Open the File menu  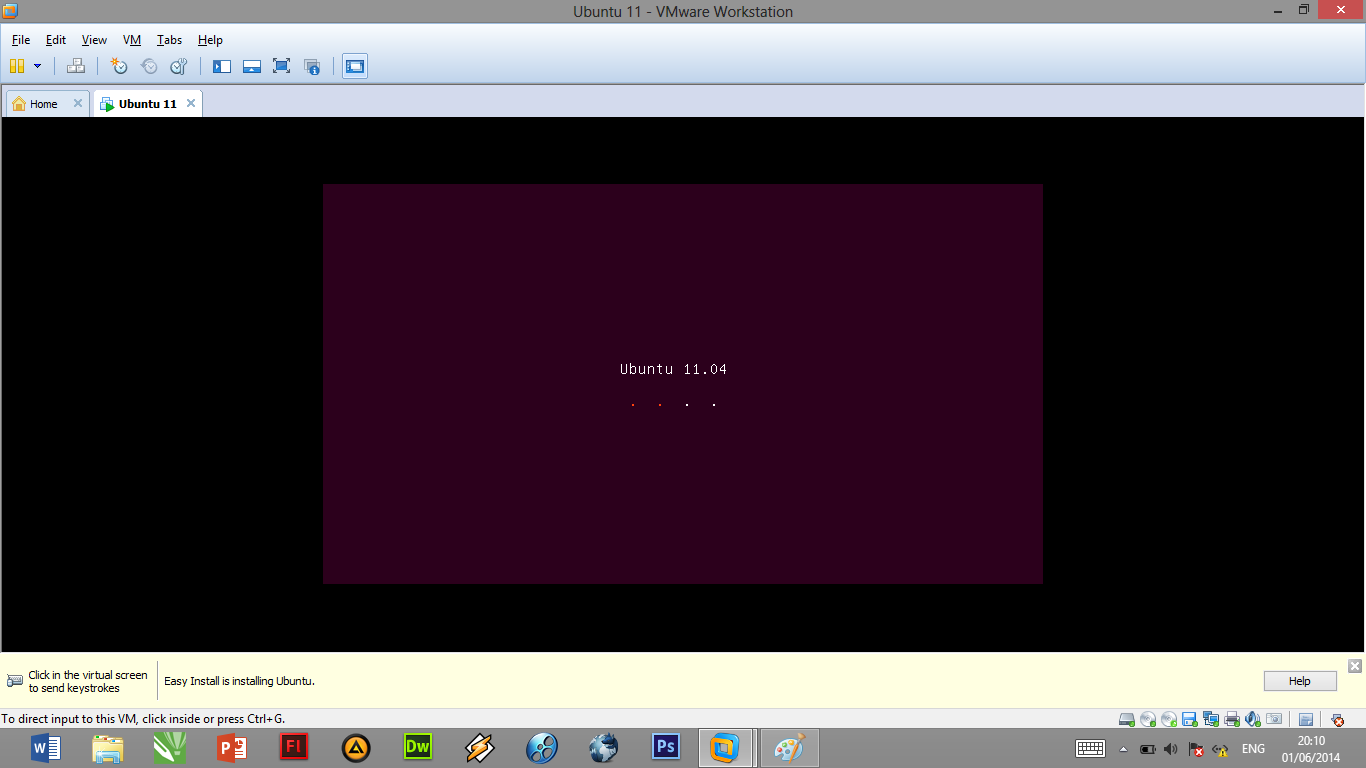tap(21, 40)
